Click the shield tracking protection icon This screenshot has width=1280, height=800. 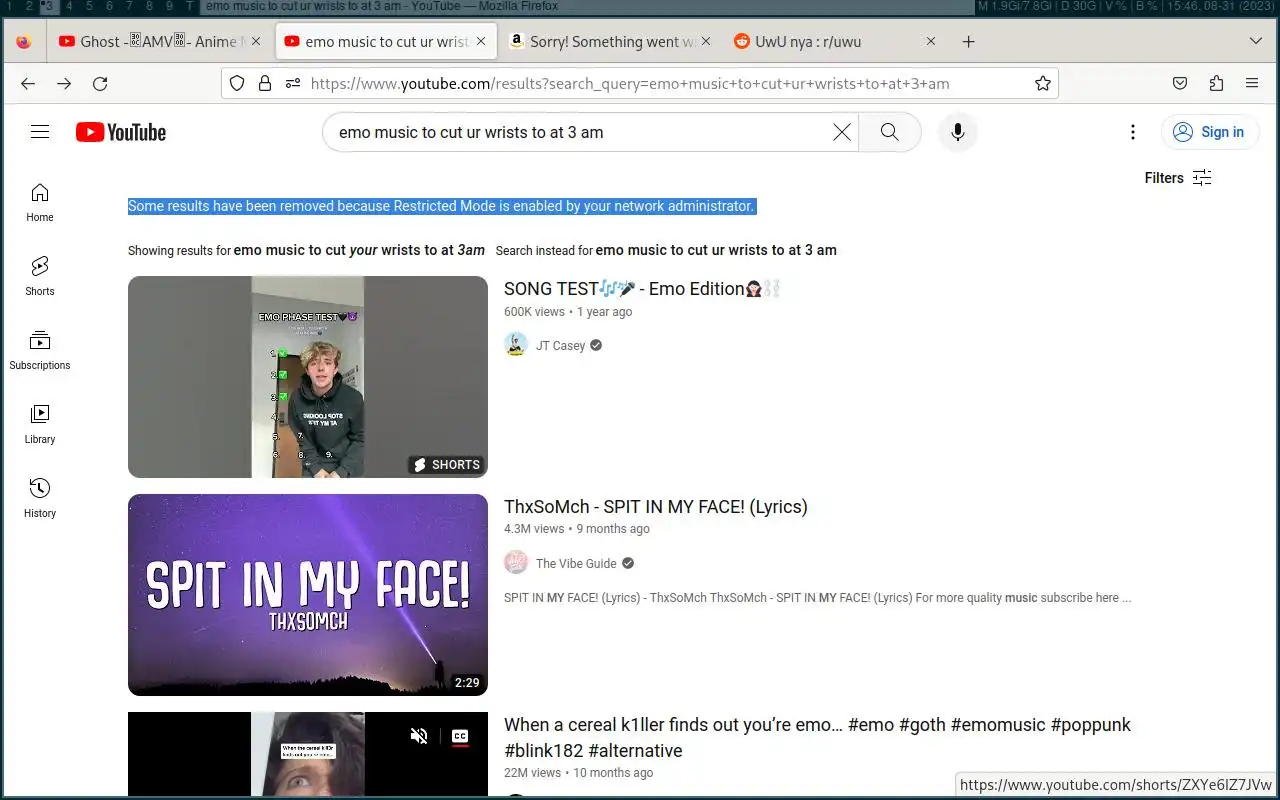[237, 84]
